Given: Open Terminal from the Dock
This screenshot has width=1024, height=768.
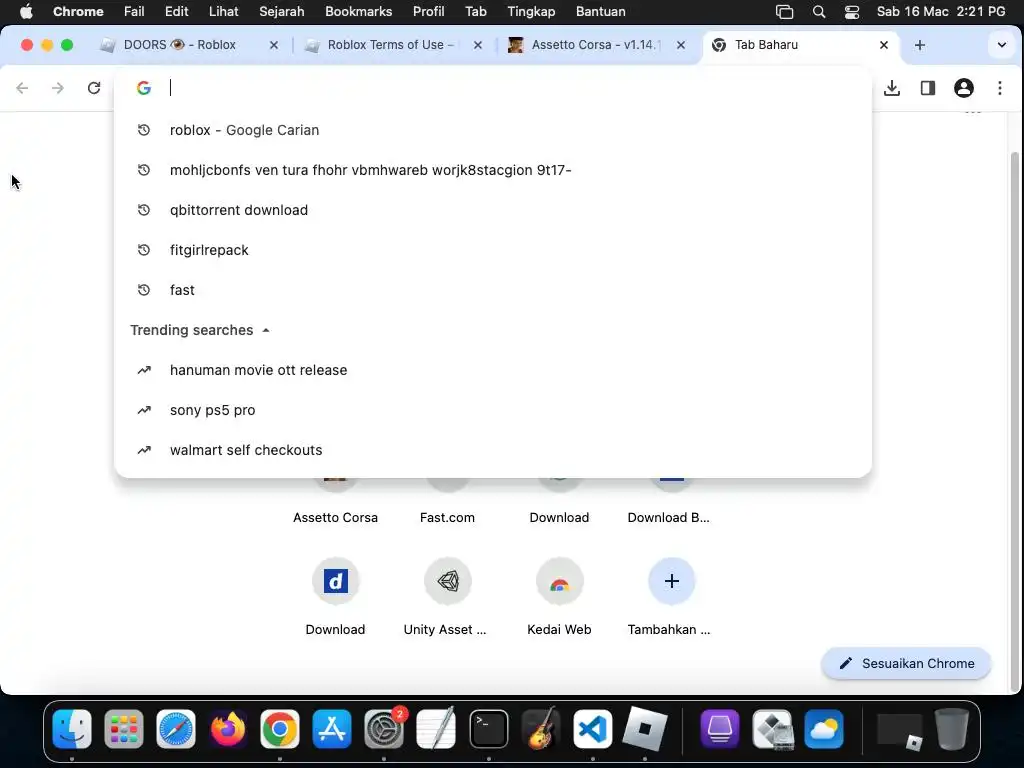Looking at the screenshot, I should pos(488,729).
